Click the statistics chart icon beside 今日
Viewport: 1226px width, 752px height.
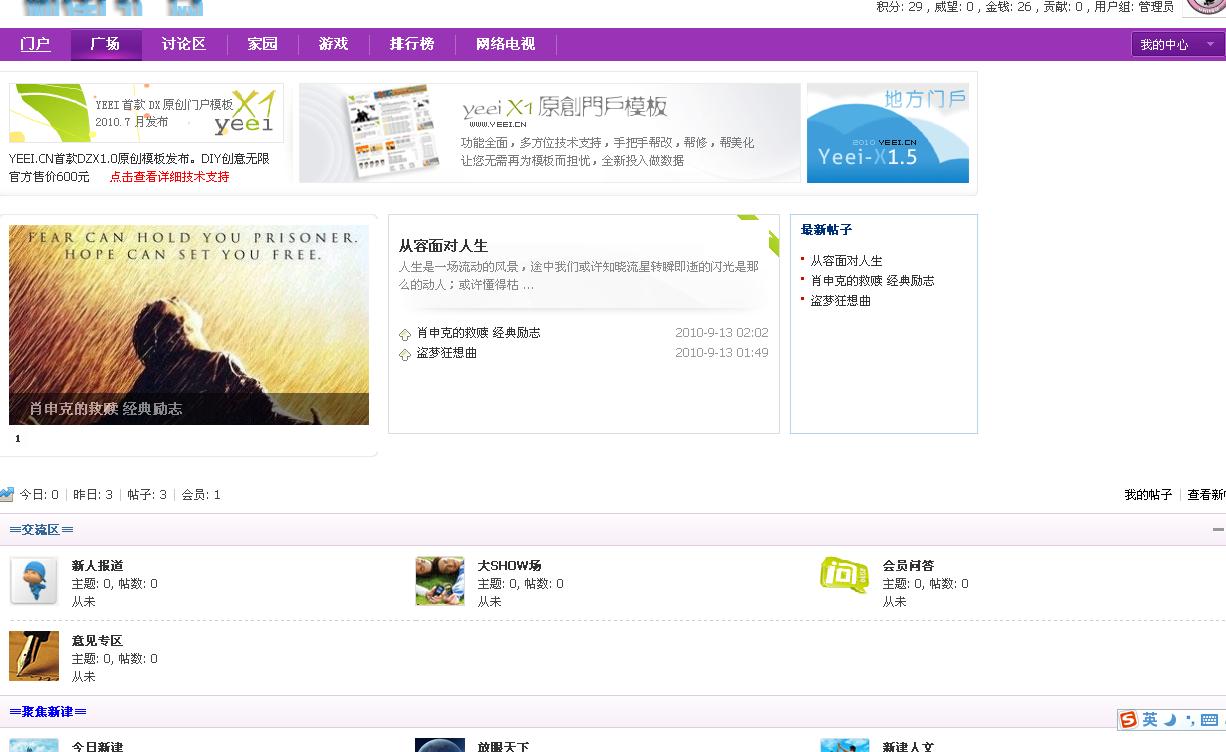click(7, 494)
